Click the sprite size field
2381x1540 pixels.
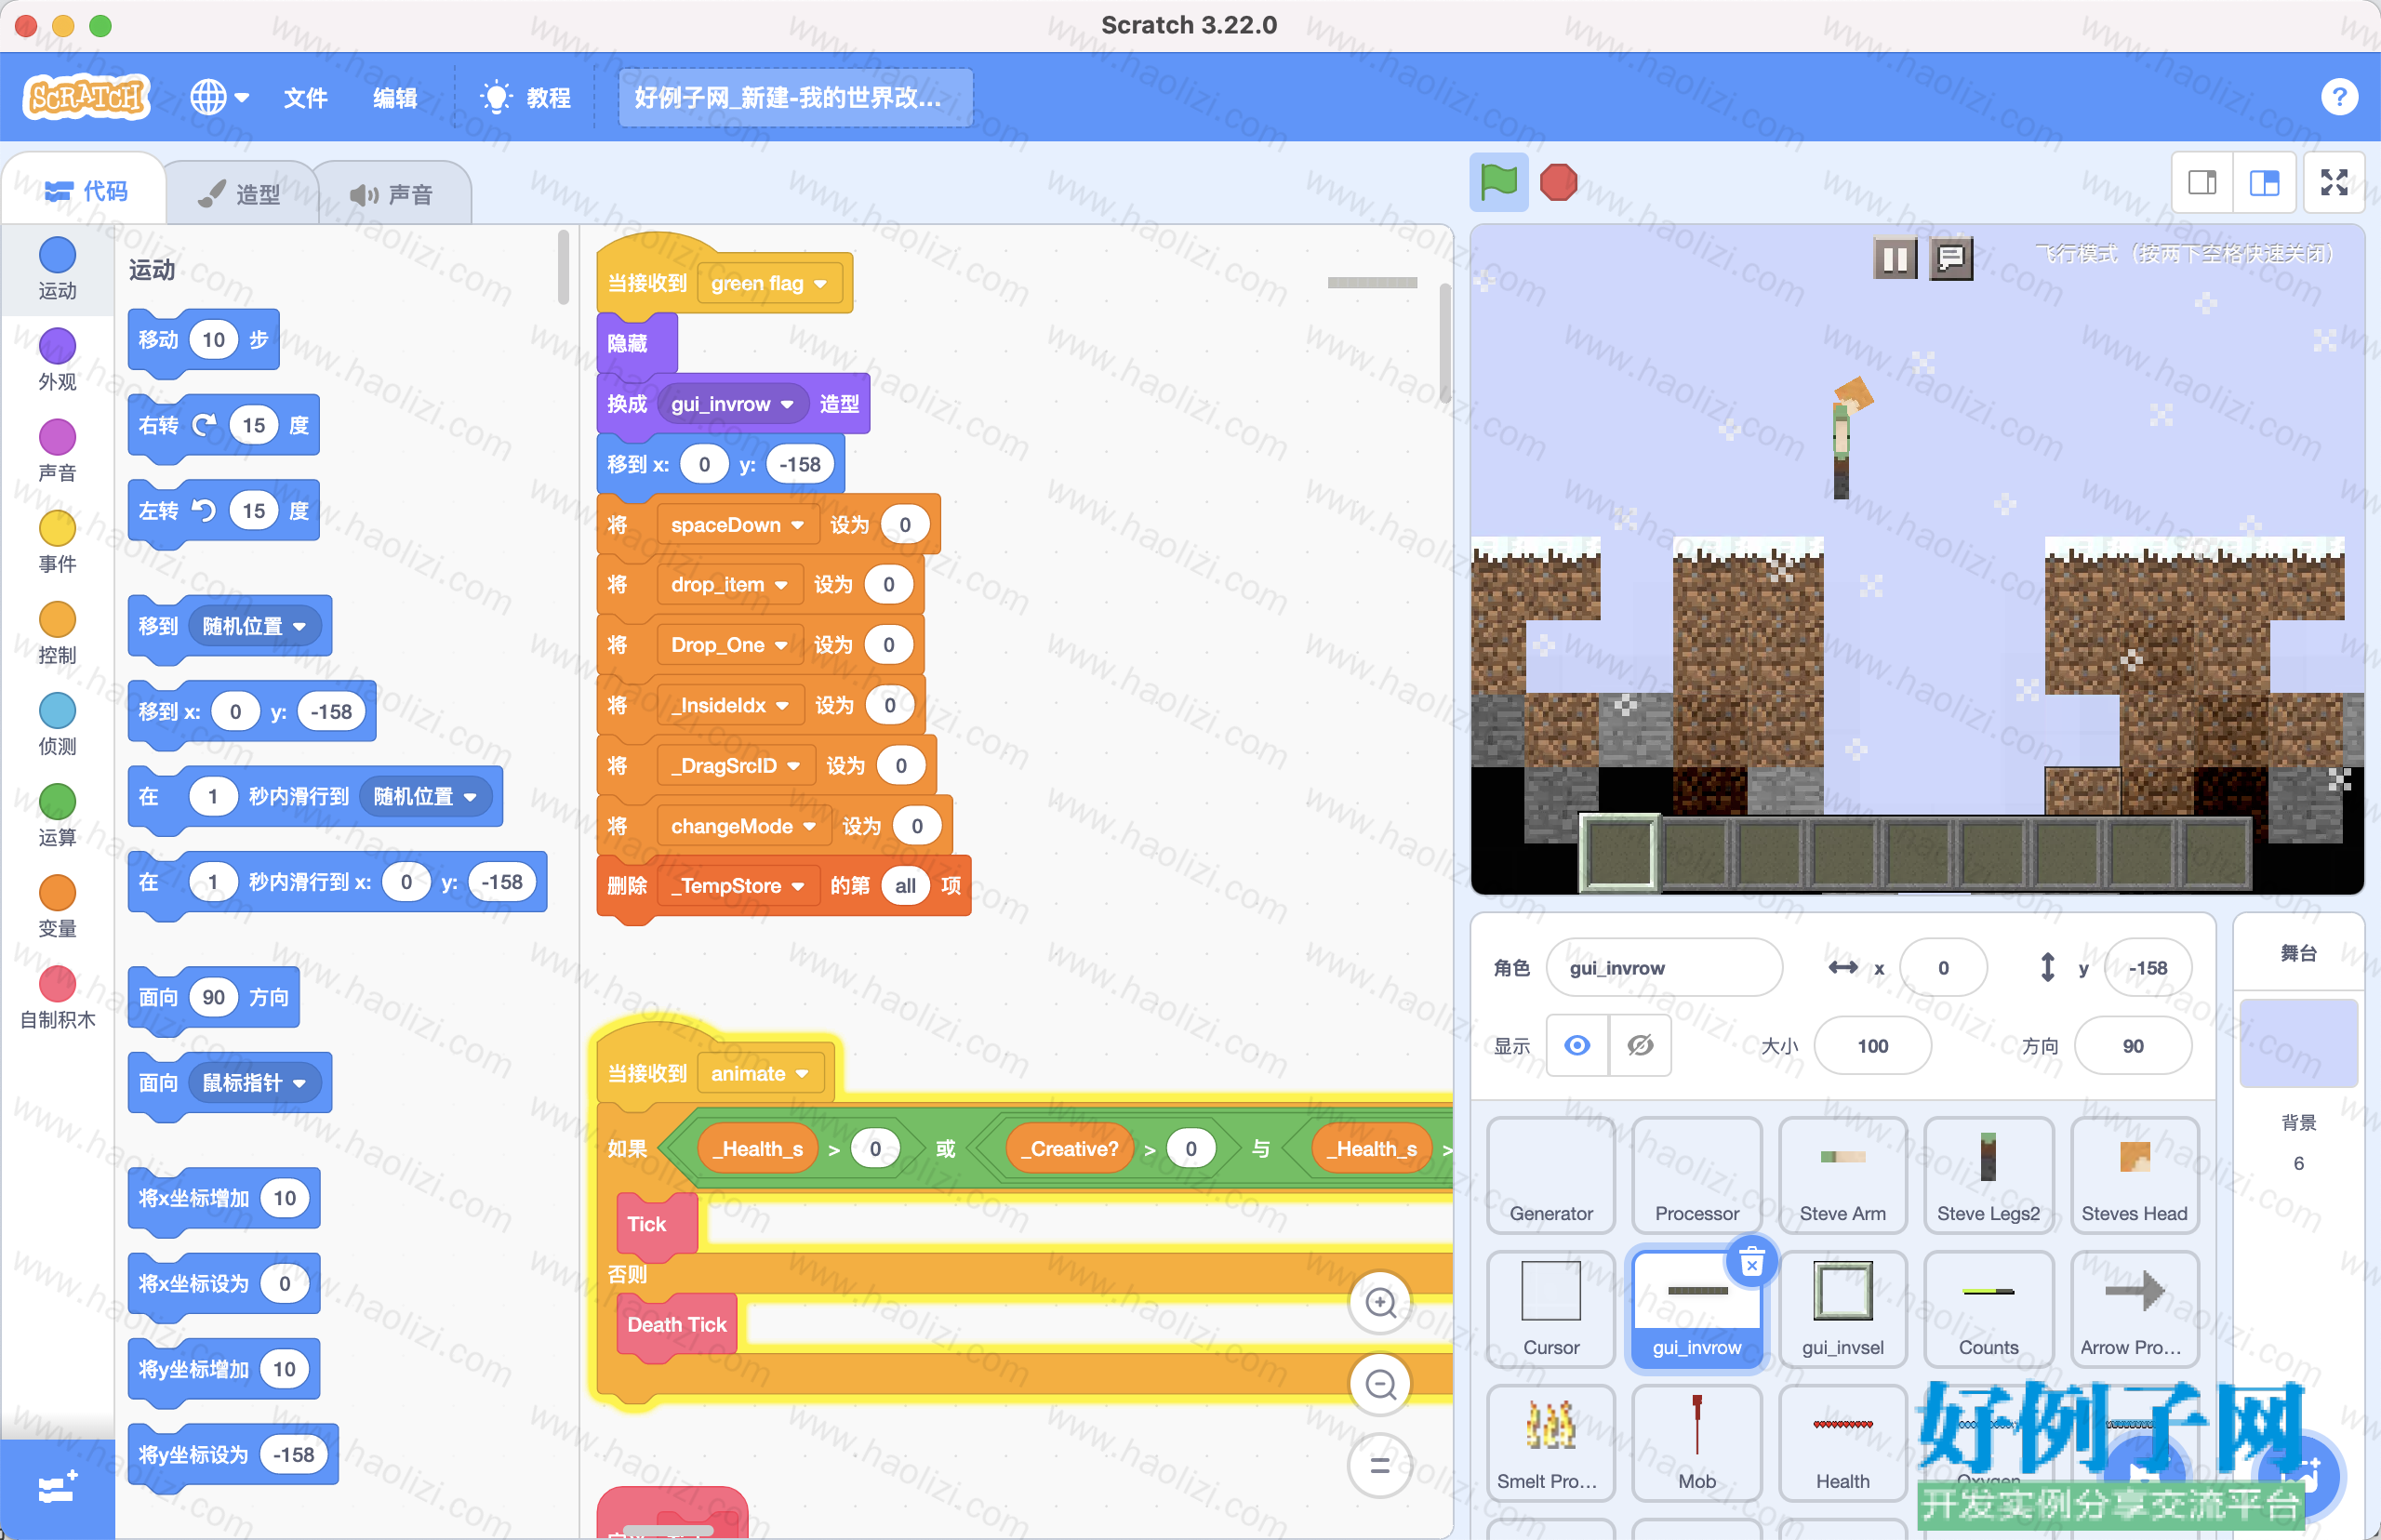[x=1872, y=1046]
